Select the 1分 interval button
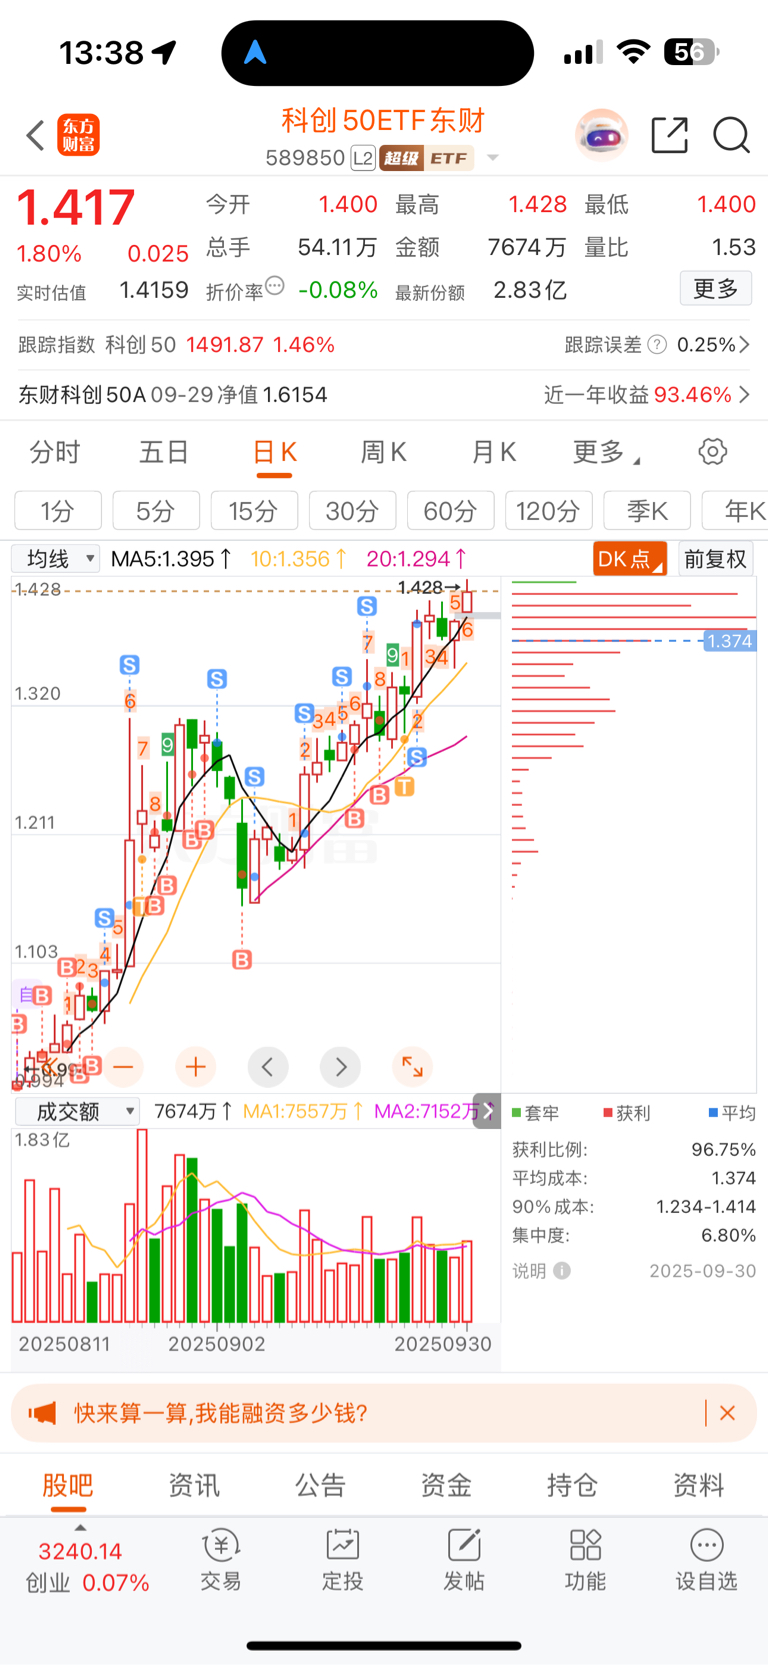The width and height of the screenshot is (768, 1665). [x=58, y=511]
